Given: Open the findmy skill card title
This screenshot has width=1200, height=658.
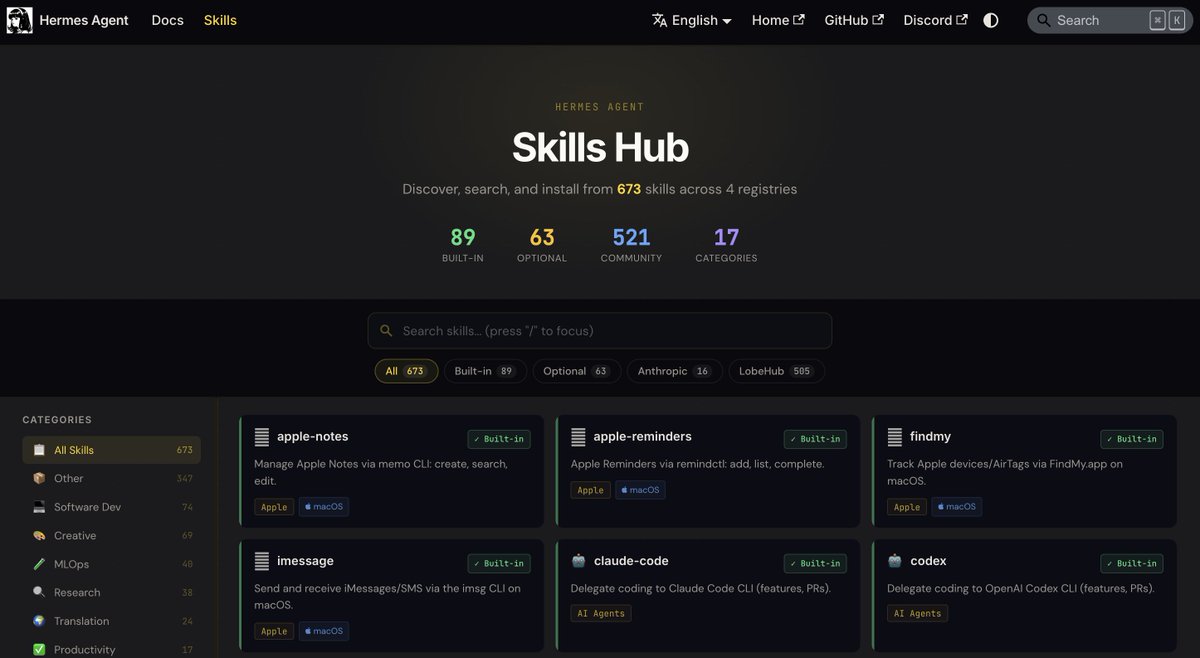Looking at the screenshot, I should 930,437.
